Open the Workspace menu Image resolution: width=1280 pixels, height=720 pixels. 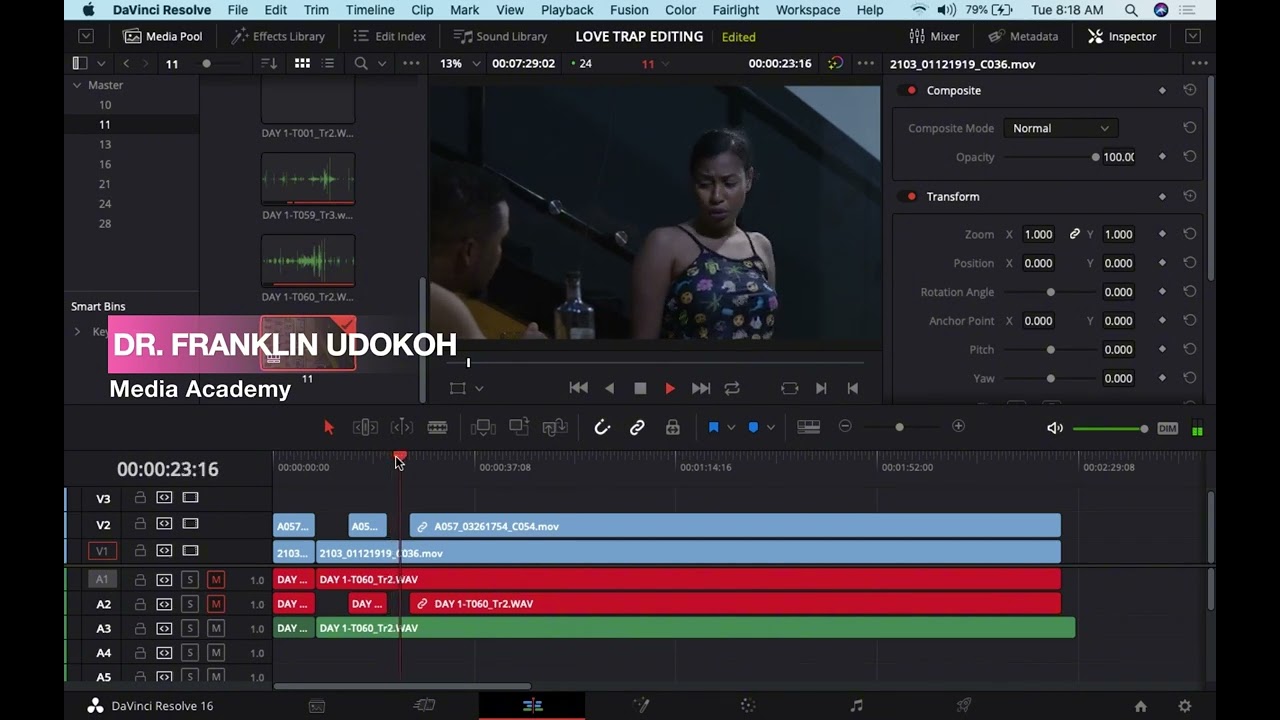click(x=808, y=10)
